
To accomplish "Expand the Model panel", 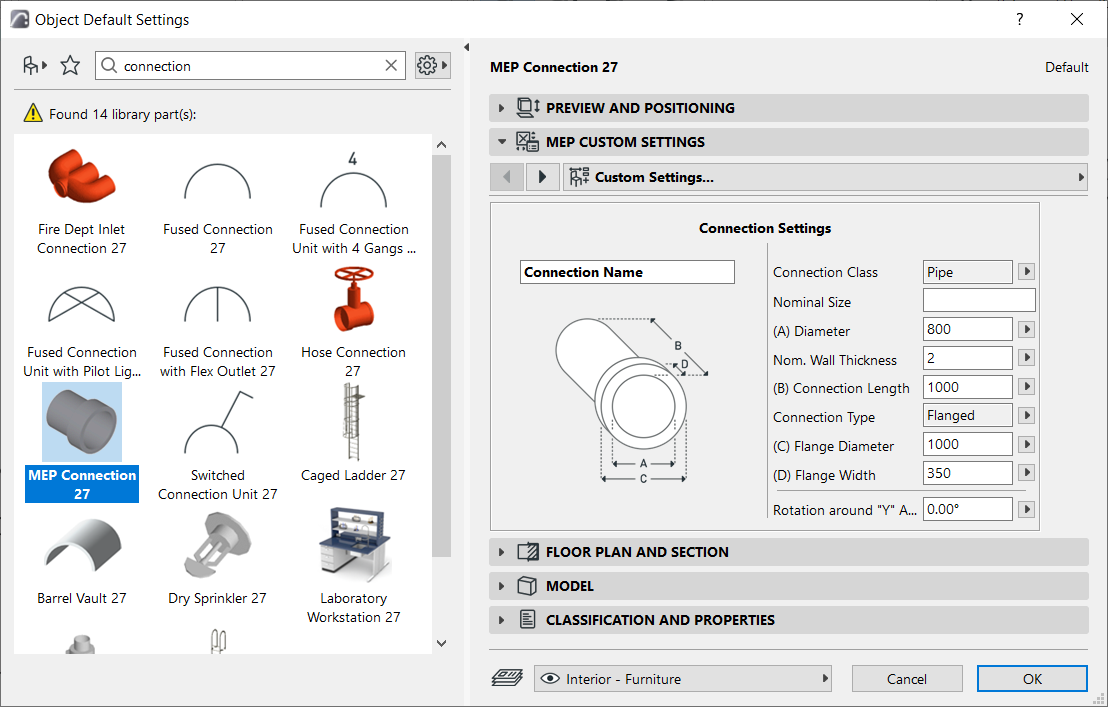I will 501,586.
